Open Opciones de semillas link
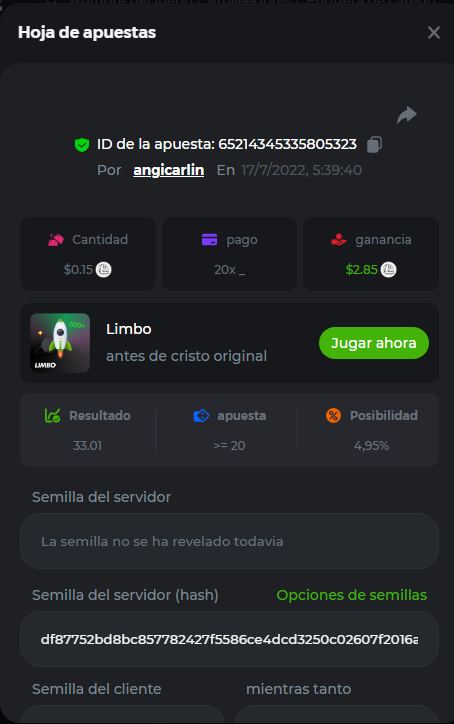454x724 pixels. pyautogui.click(x=351, y=595)
